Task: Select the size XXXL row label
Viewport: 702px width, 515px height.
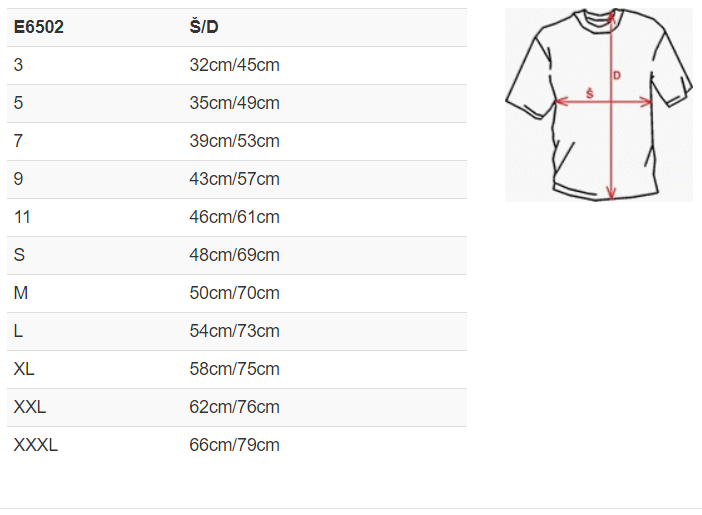Action: tap(36, 445)
